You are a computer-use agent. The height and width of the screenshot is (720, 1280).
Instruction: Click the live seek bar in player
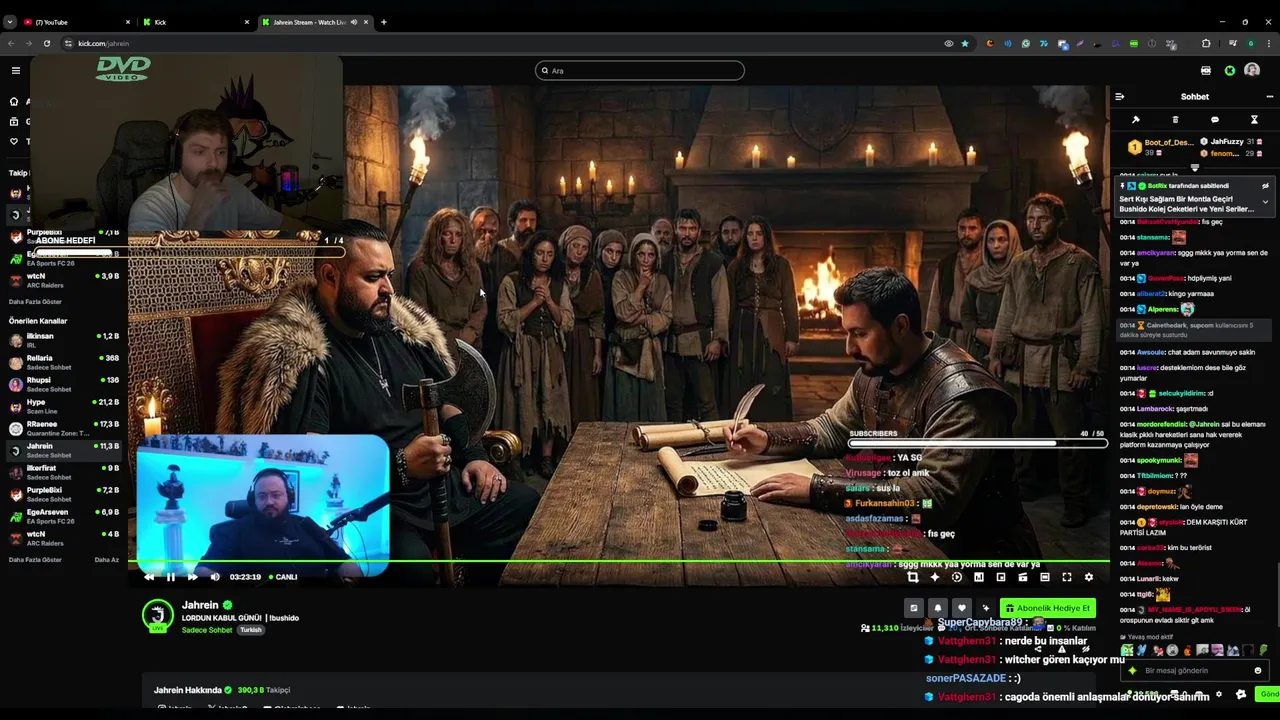click(619, 561)
